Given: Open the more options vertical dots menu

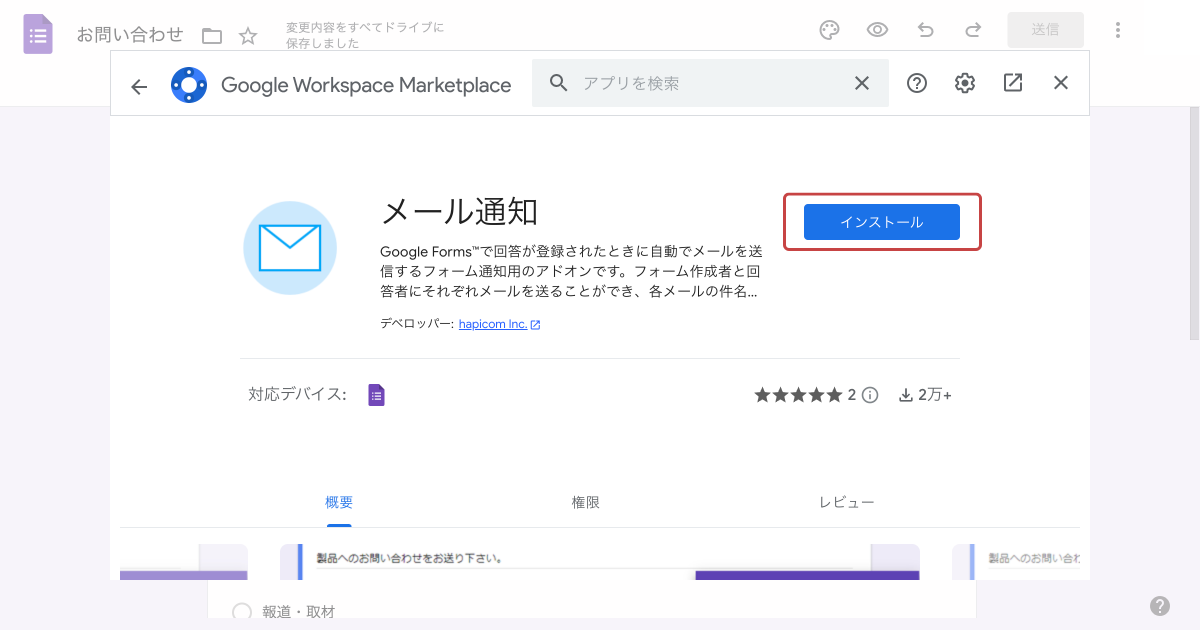Looking at the screenshot, I should tap(1118, 30).
